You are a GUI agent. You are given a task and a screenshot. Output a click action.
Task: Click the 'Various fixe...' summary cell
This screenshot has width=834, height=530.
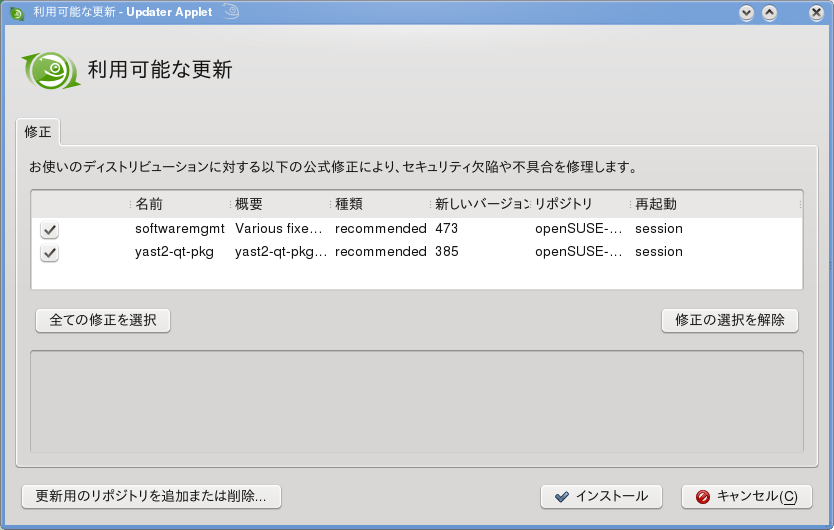[279, 229]
